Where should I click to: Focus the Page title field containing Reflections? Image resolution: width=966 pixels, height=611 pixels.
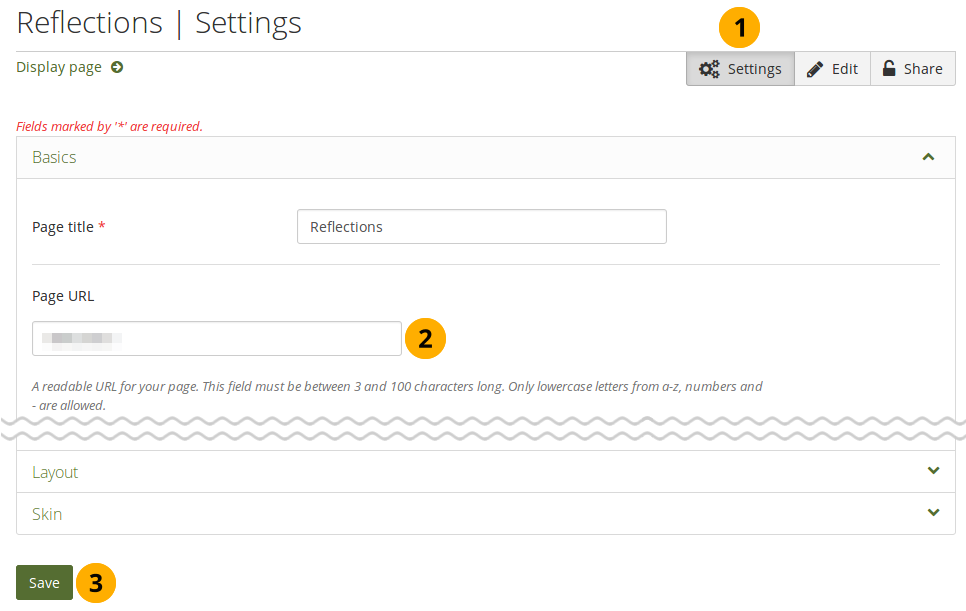click(x=481, y=227)
